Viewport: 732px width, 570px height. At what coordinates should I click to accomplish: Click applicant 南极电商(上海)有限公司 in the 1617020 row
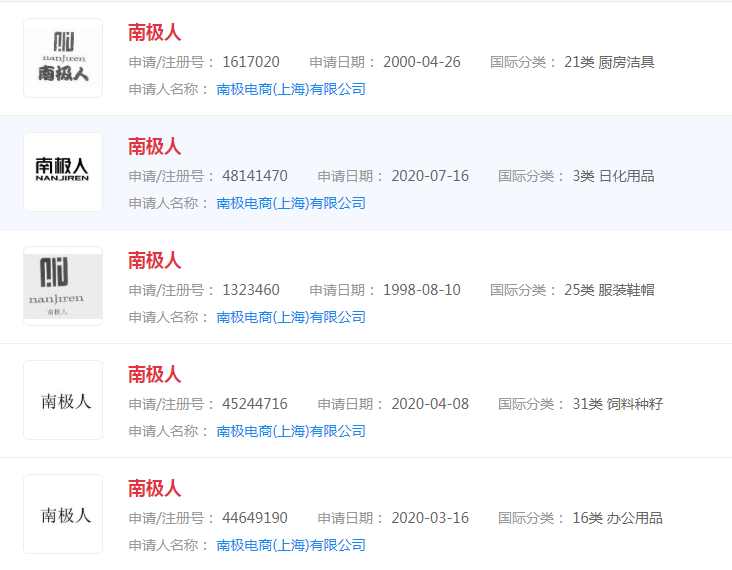tap(291, 89)
